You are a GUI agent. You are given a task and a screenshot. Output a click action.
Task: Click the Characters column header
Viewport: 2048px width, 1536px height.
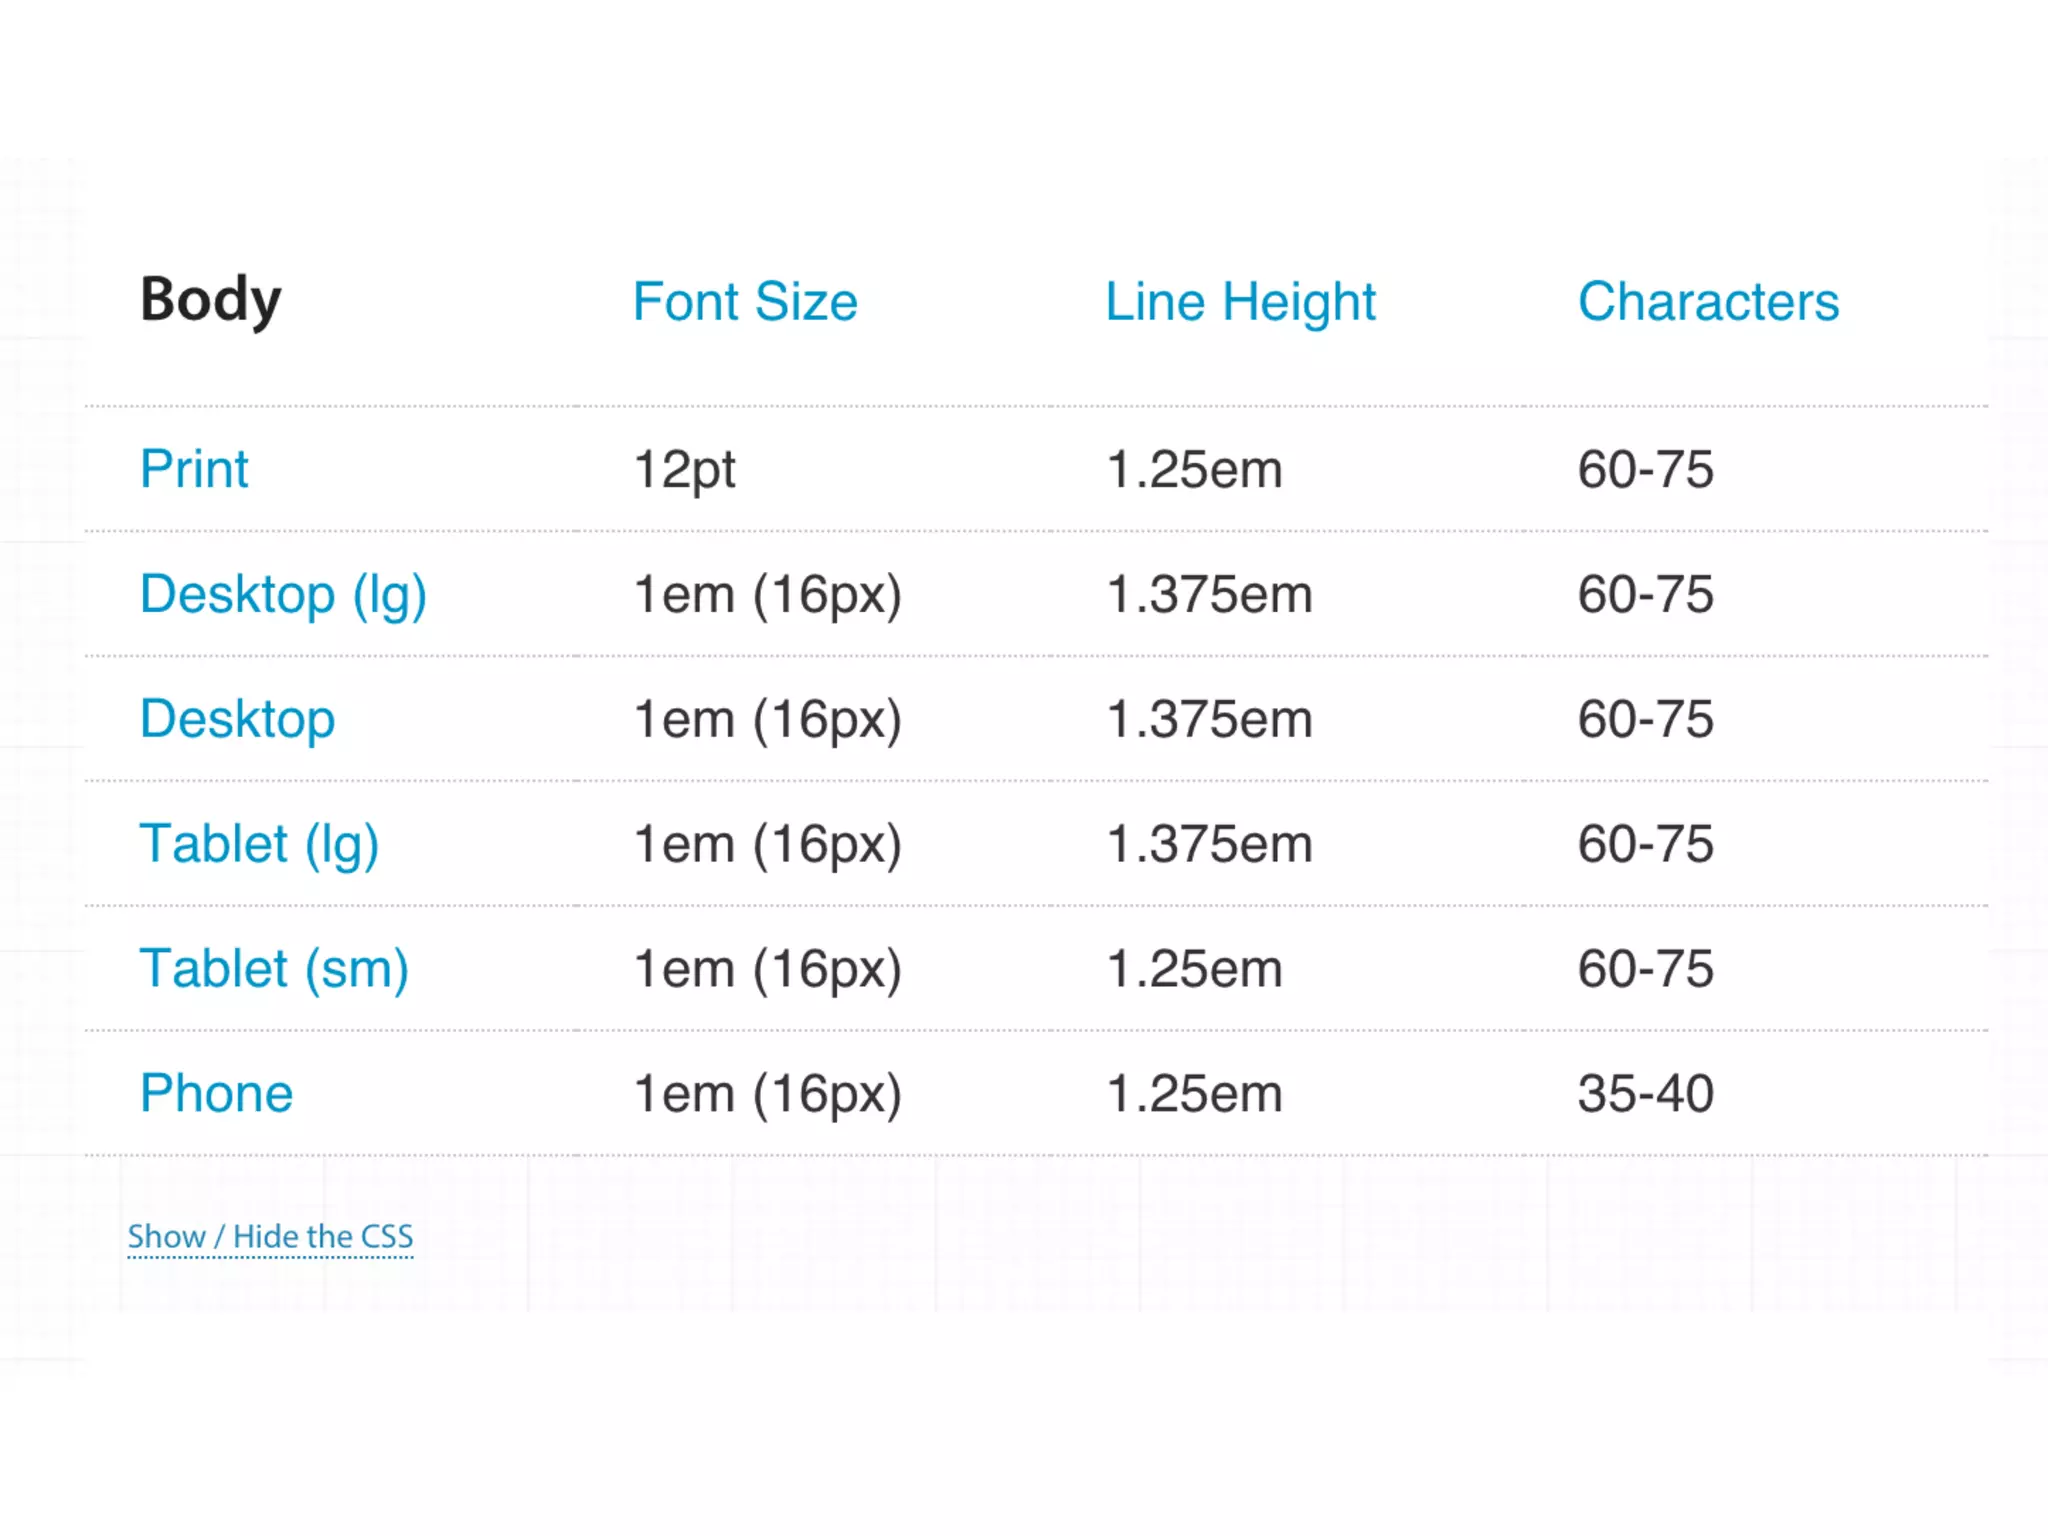(1708, 301)
